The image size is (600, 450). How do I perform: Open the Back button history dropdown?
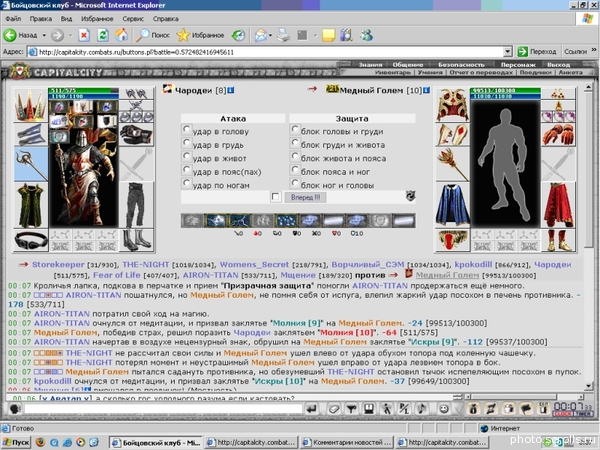click(x=44, y=35)
